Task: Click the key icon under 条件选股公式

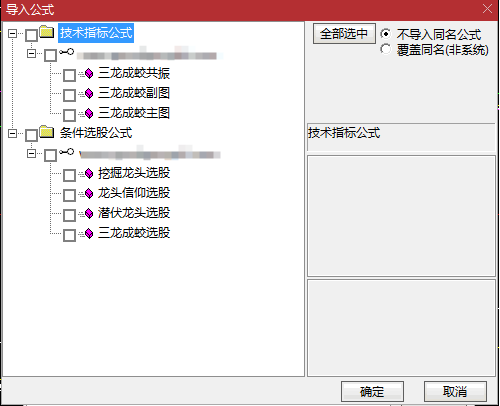Action: click(66, 152)
